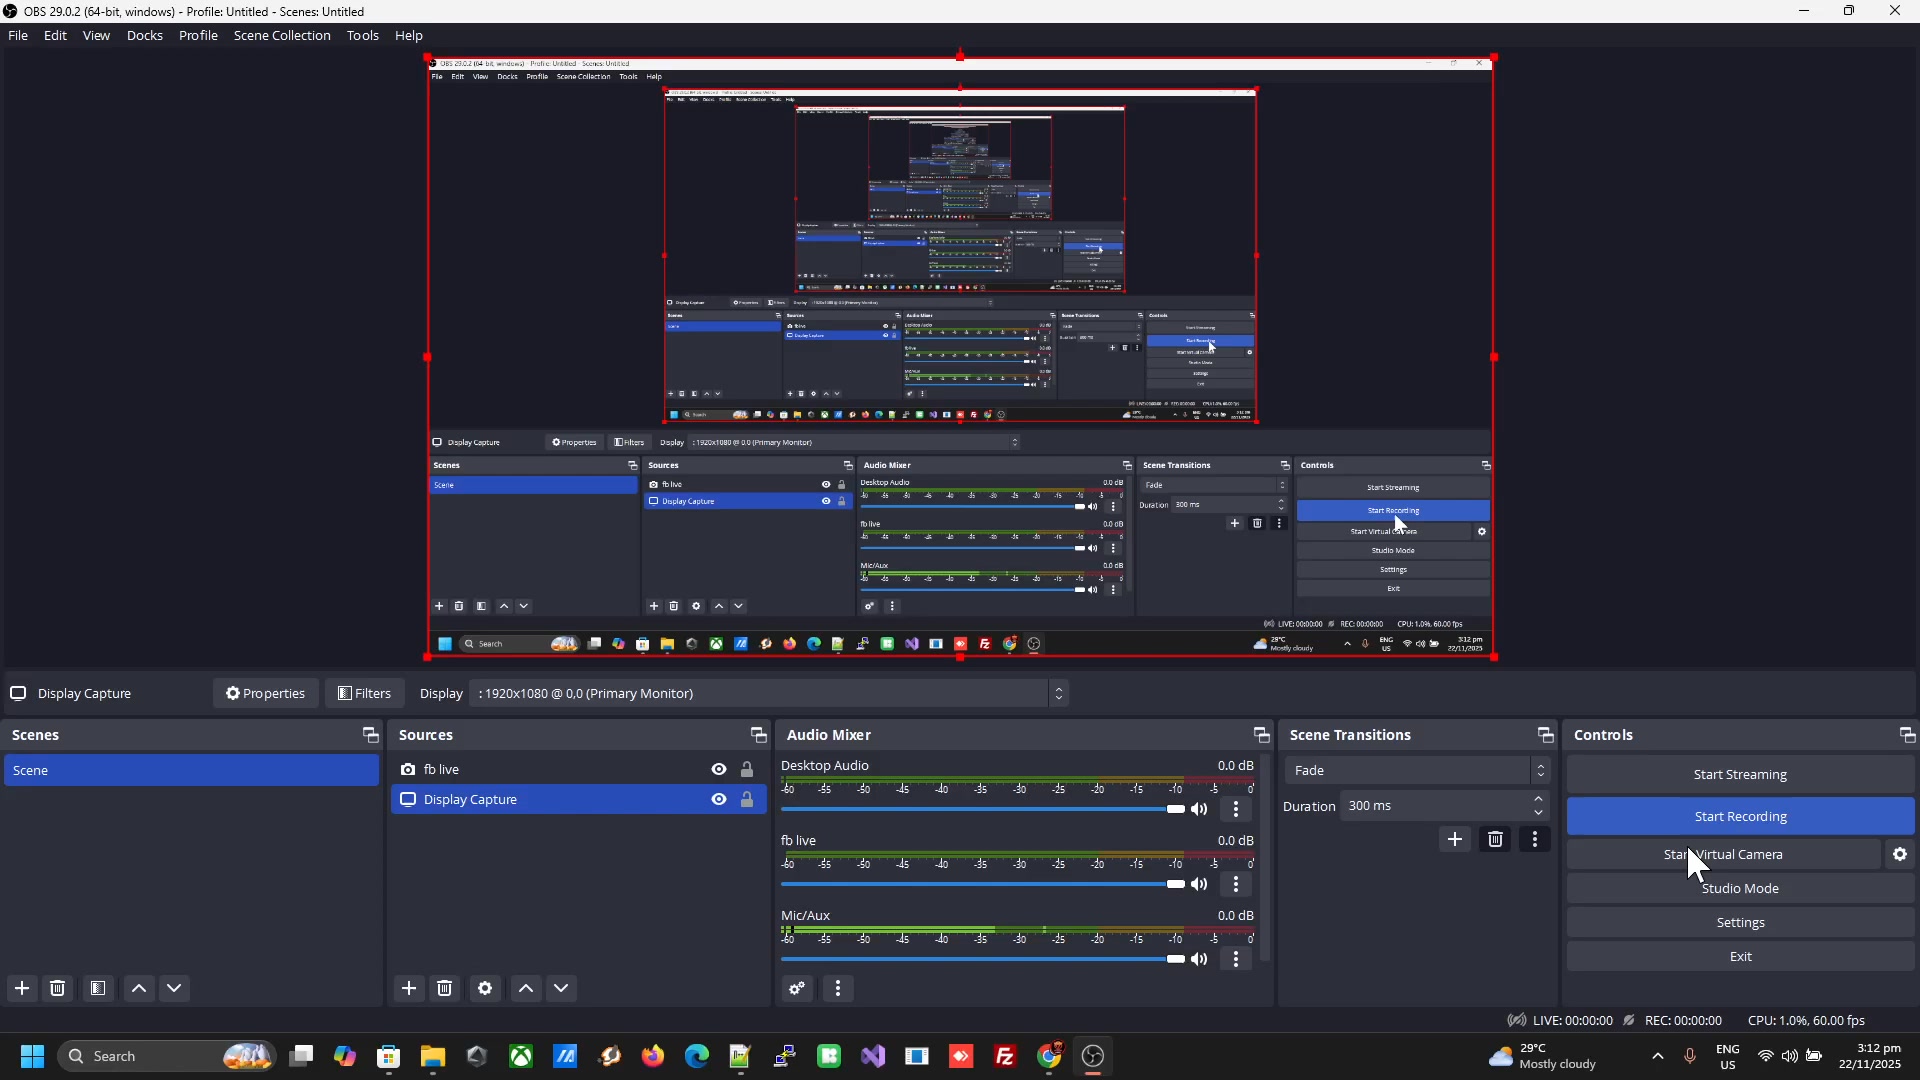Screen dimensions: 1920x1080
Task: Open the Display monitor dropdown
Action: point(769,693)
